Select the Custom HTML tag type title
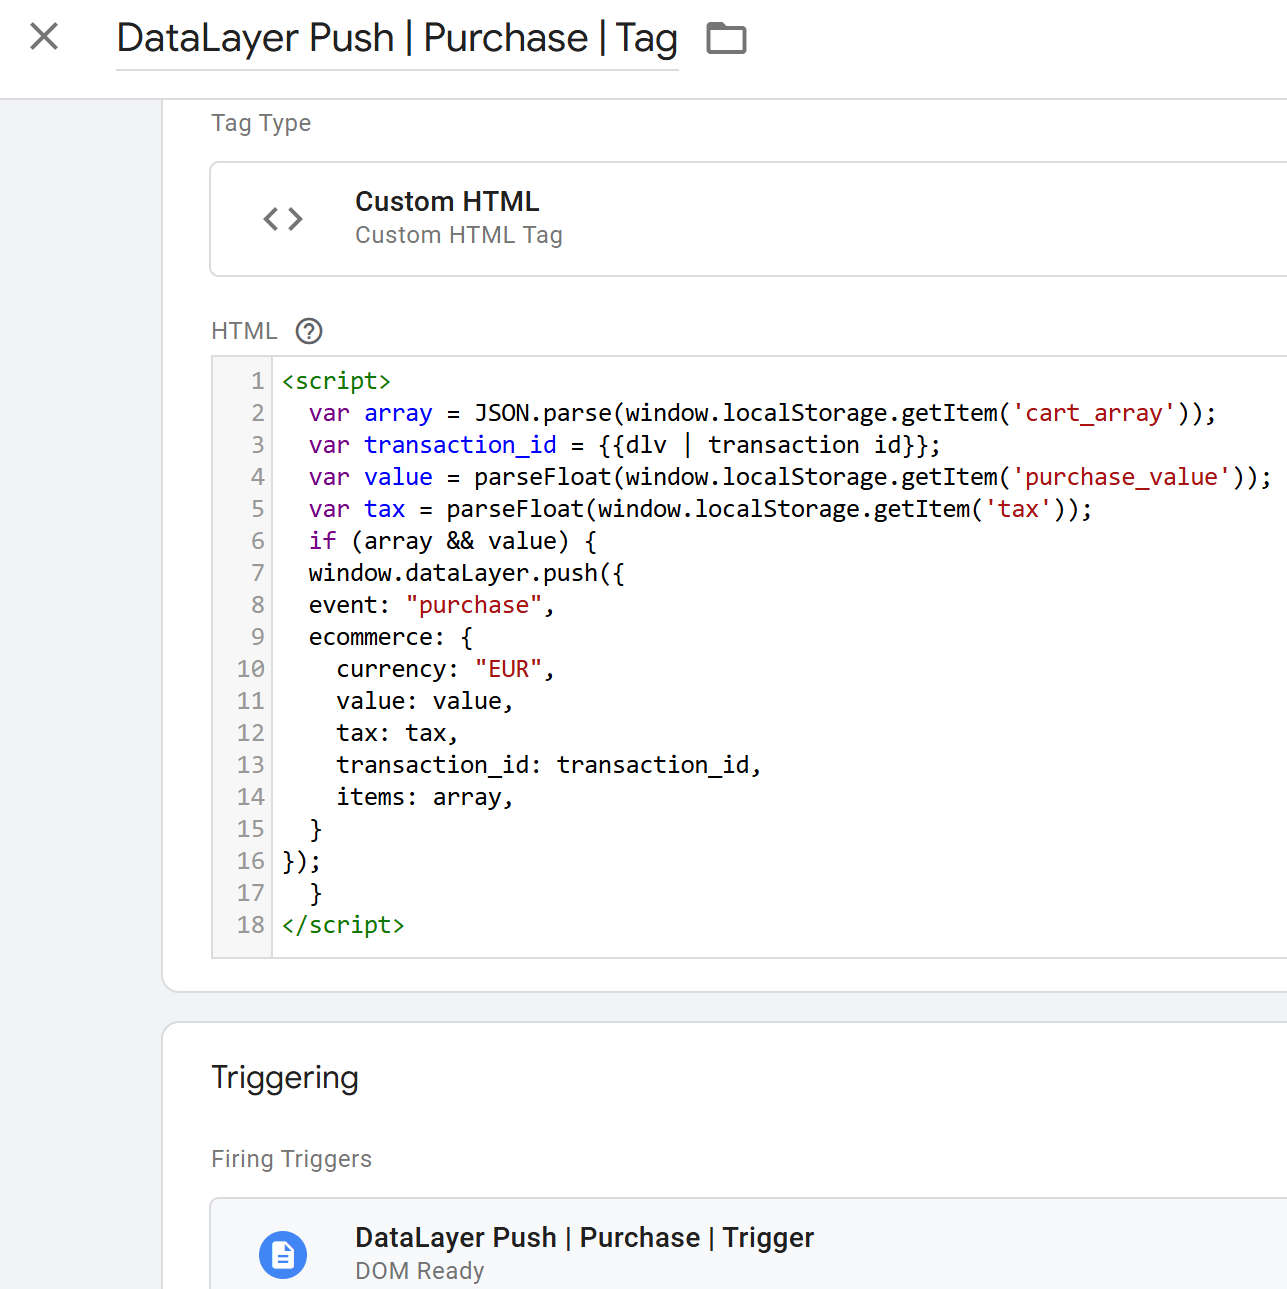 (447, 202)
